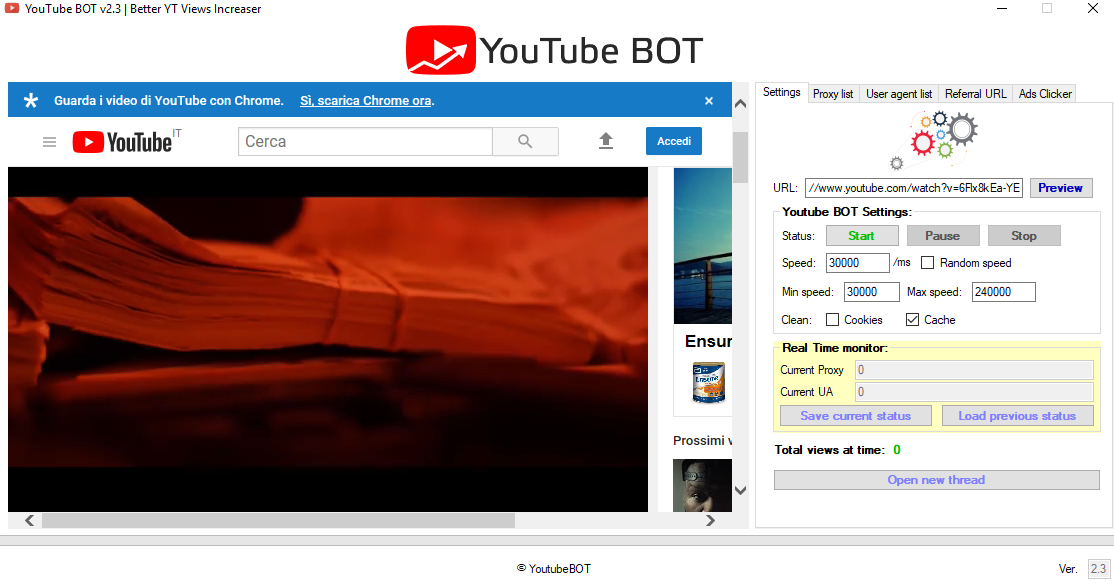The height and width of the screenshot is (583, 1114).
Task: Open the YouTube hamburger menu
Action: [49, 141]
